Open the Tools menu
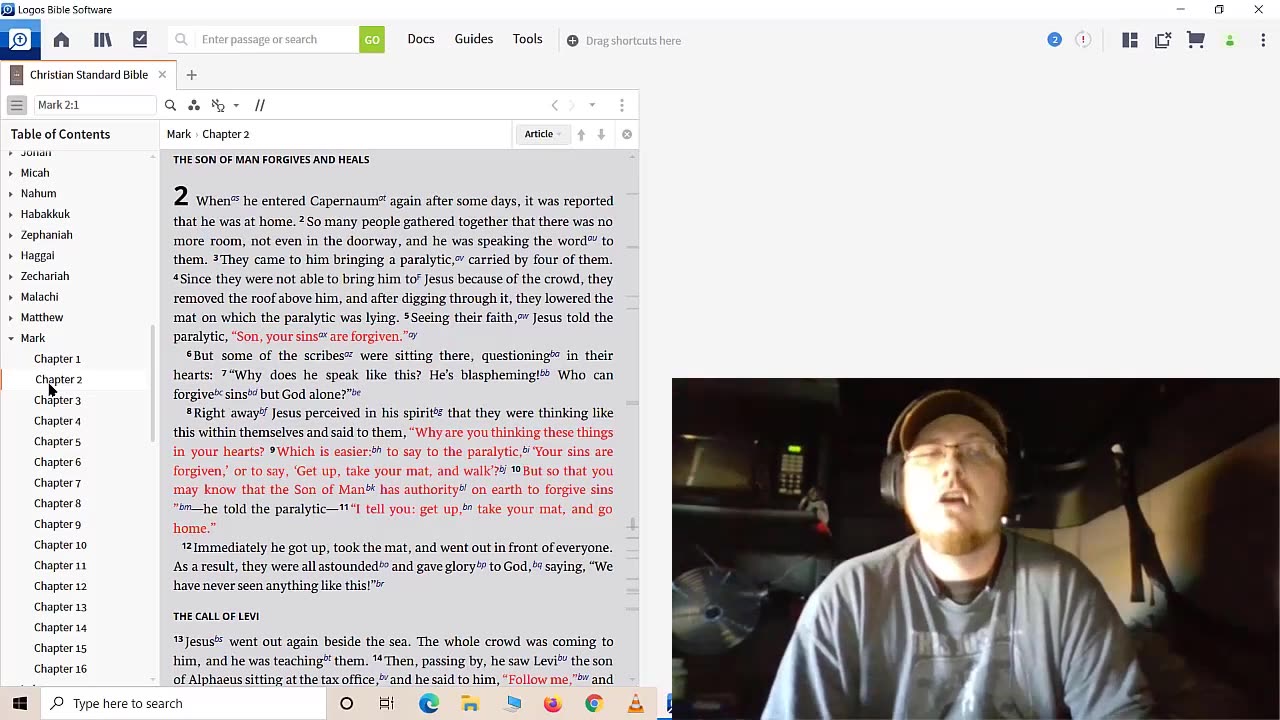This screenshot has height=720, width=1280. tap(528, 39)
